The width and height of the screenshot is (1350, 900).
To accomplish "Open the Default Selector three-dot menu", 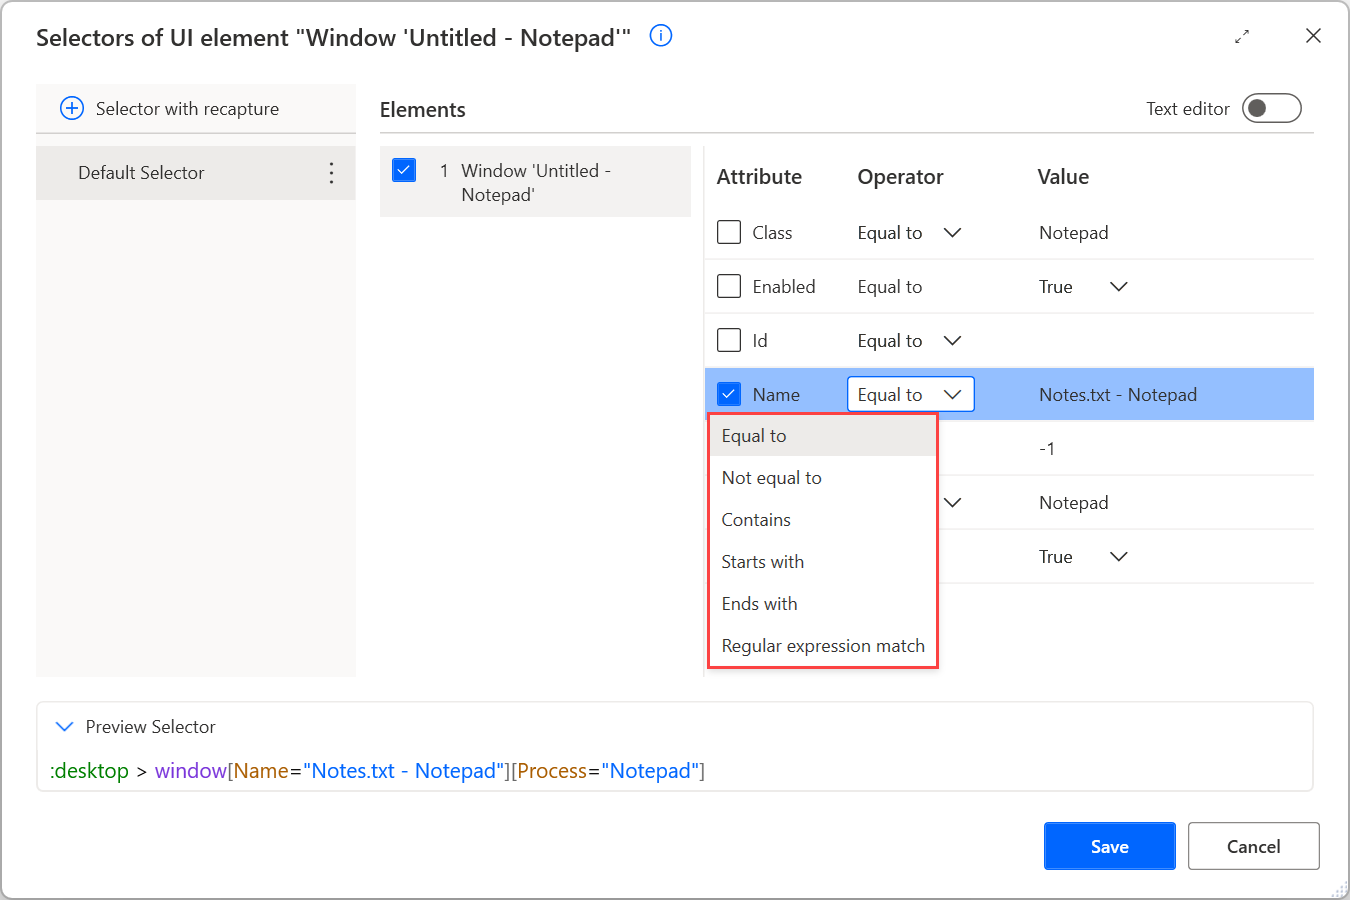I will (x=331, y=173).
